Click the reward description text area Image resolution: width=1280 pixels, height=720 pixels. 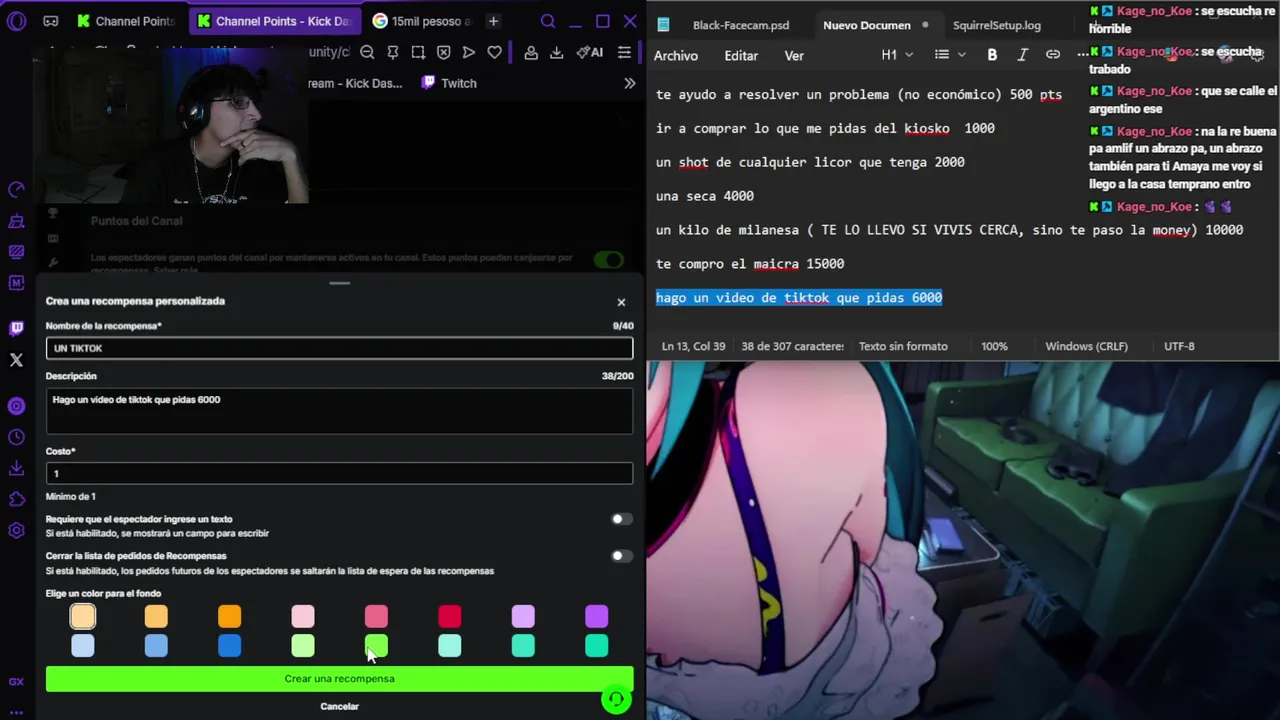tap(339, 411)
